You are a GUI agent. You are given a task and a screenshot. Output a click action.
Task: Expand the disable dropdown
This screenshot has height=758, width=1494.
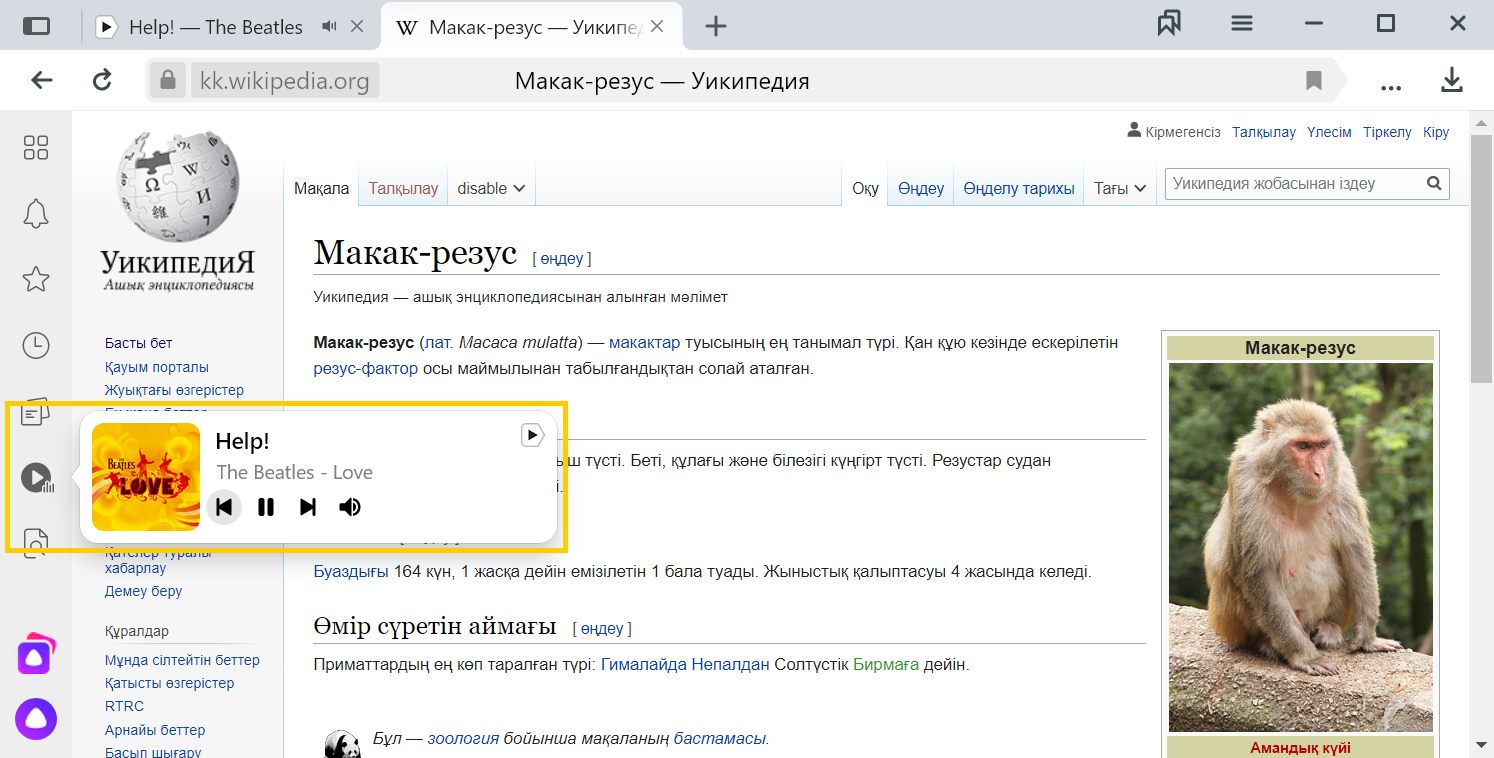491,188
